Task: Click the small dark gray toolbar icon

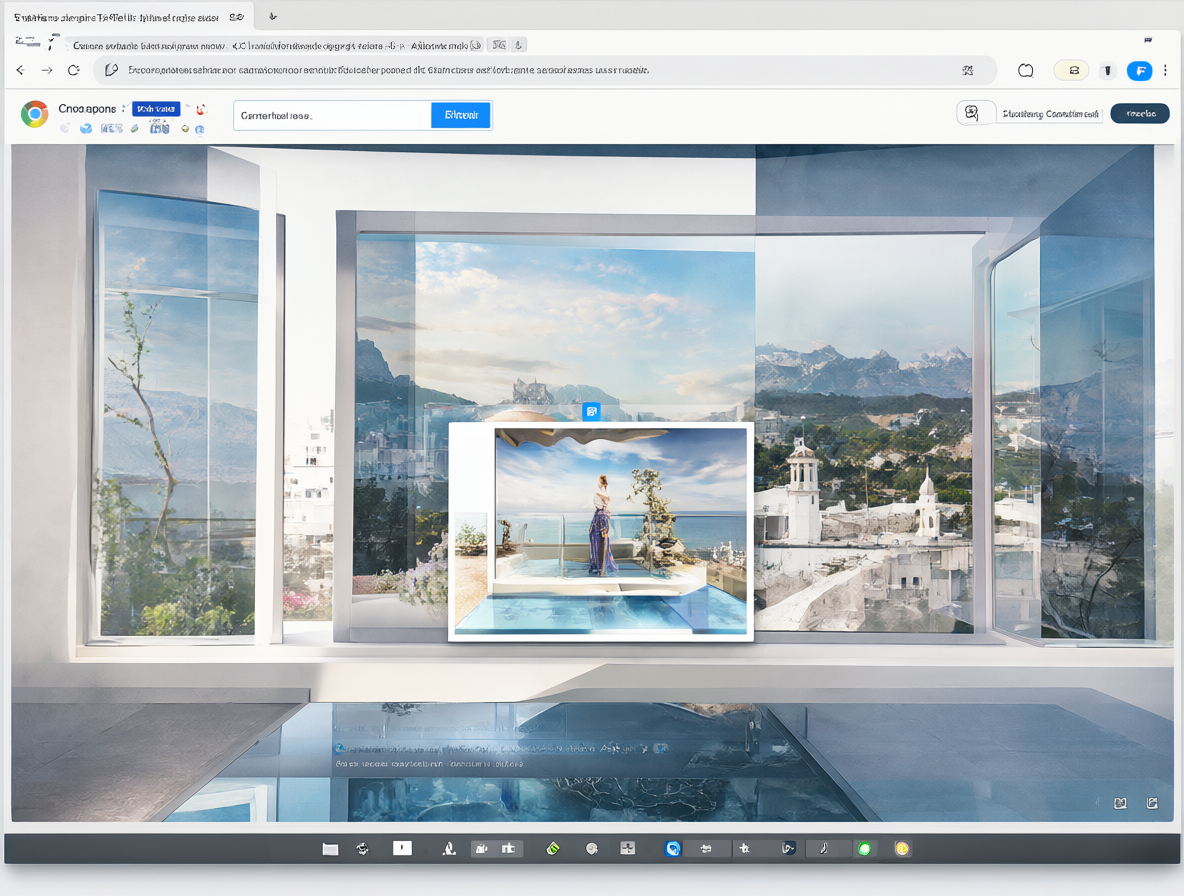Action: point(1107,70)
